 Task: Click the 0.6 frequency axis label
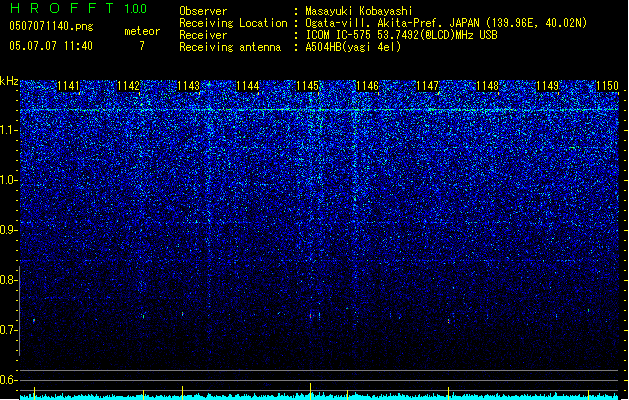click(x=9, y=380)
